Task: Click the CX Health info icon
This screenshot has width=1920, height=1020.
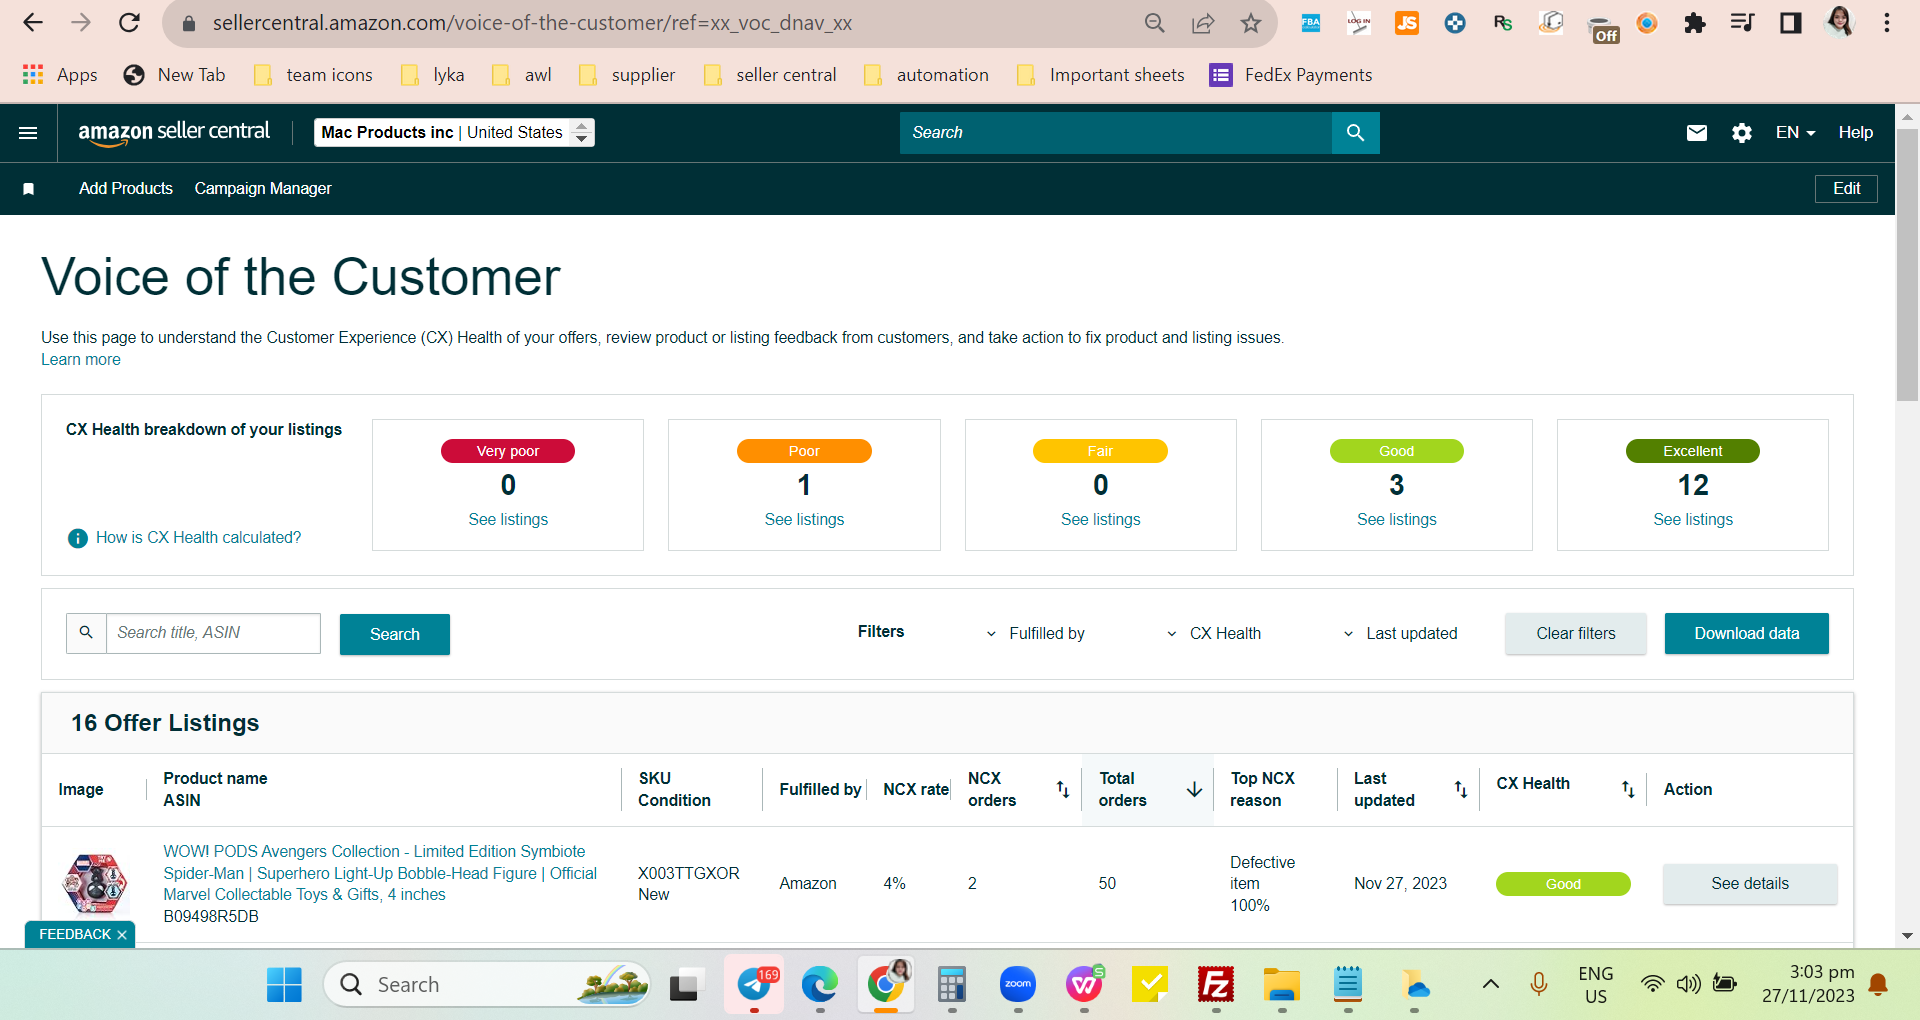Action: pyautogui.click(x=77, y=538)
